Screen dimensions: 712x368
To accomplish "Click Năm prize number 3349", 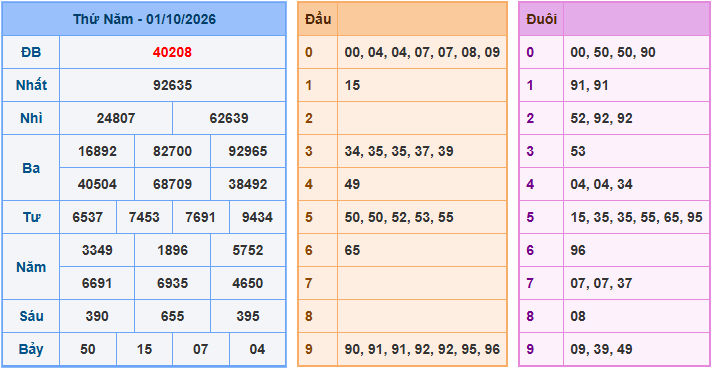I will pyautogui.click(x=97, y=250).
